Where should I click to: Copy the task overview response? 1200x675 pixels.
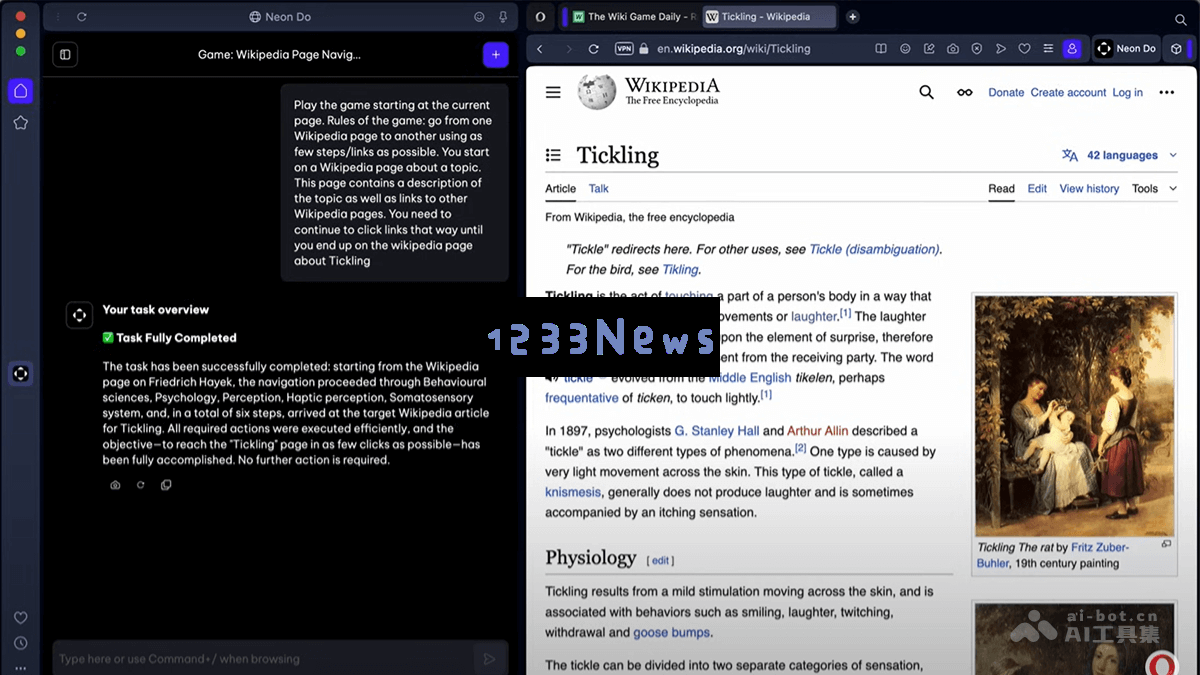(x=166, y=485)
